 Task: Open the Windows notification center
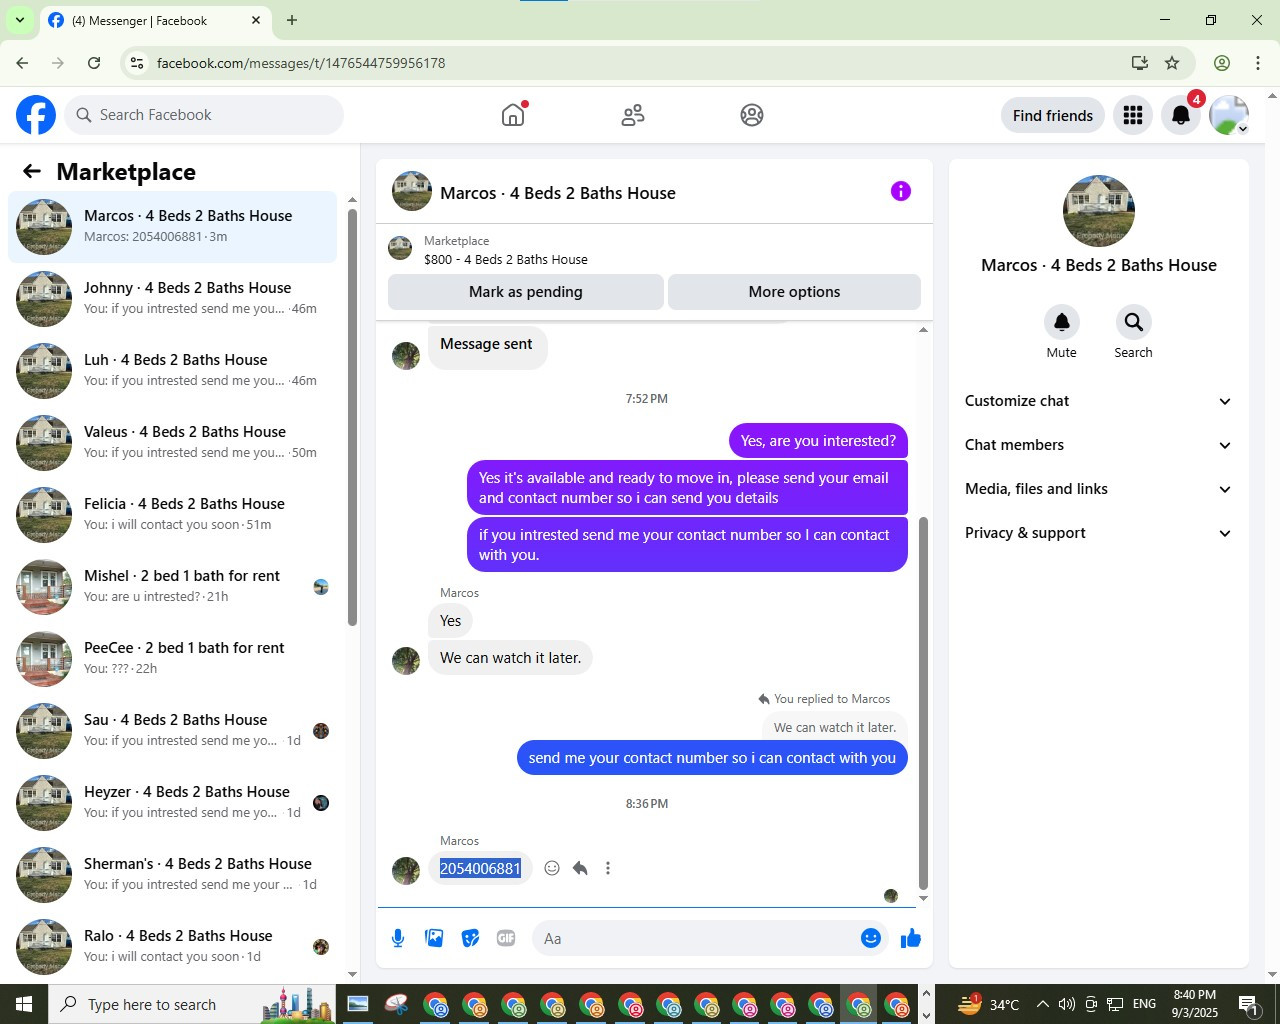(1249, 1004)
